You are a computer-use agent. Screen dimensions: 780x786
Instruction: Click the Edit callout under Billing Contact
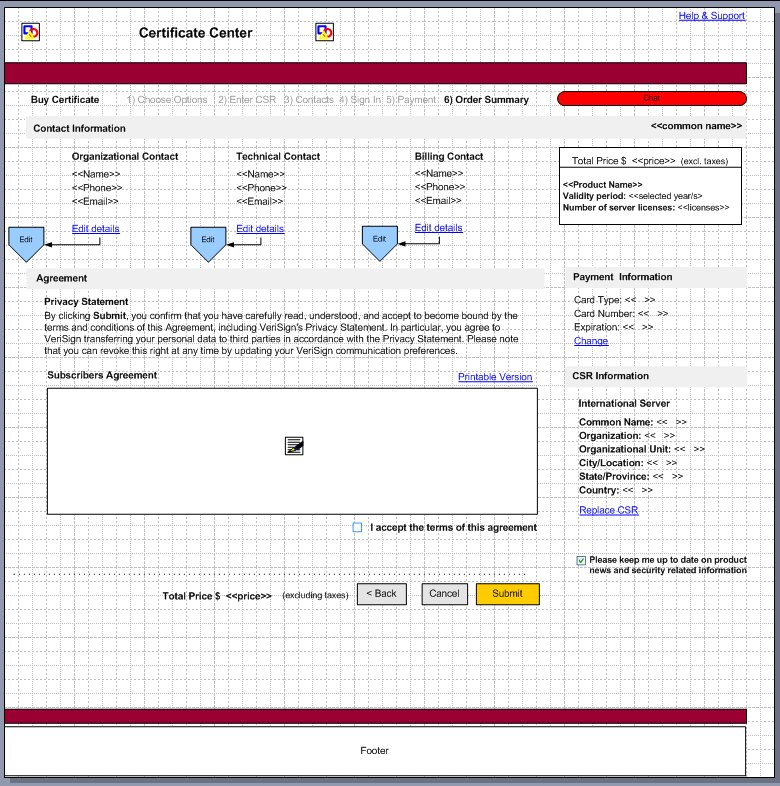coord(380,241)
